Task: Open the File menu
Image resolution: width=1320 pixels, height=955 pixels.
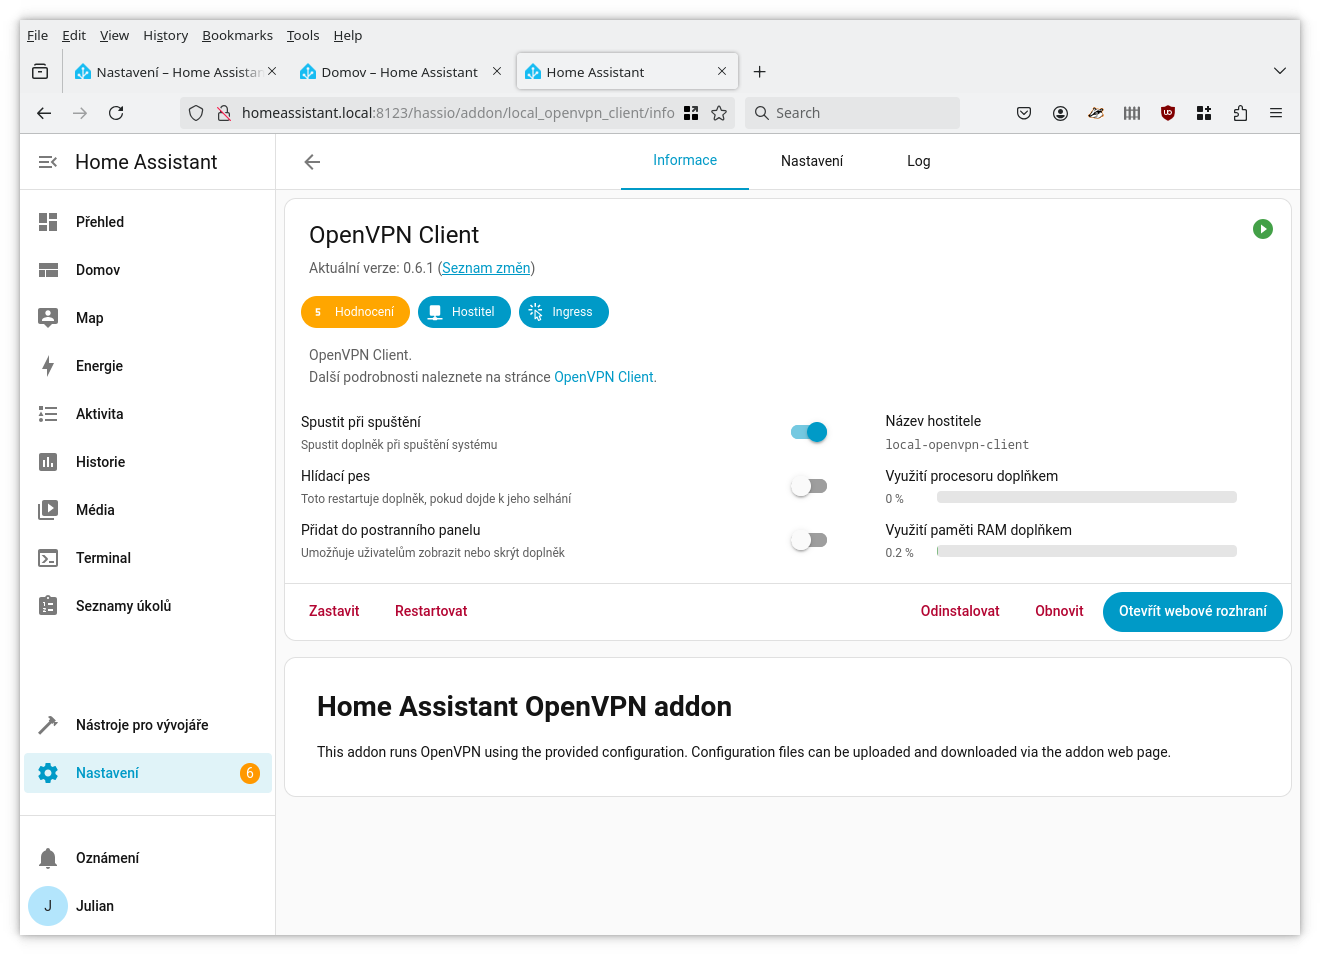Action: click(37, 35)
